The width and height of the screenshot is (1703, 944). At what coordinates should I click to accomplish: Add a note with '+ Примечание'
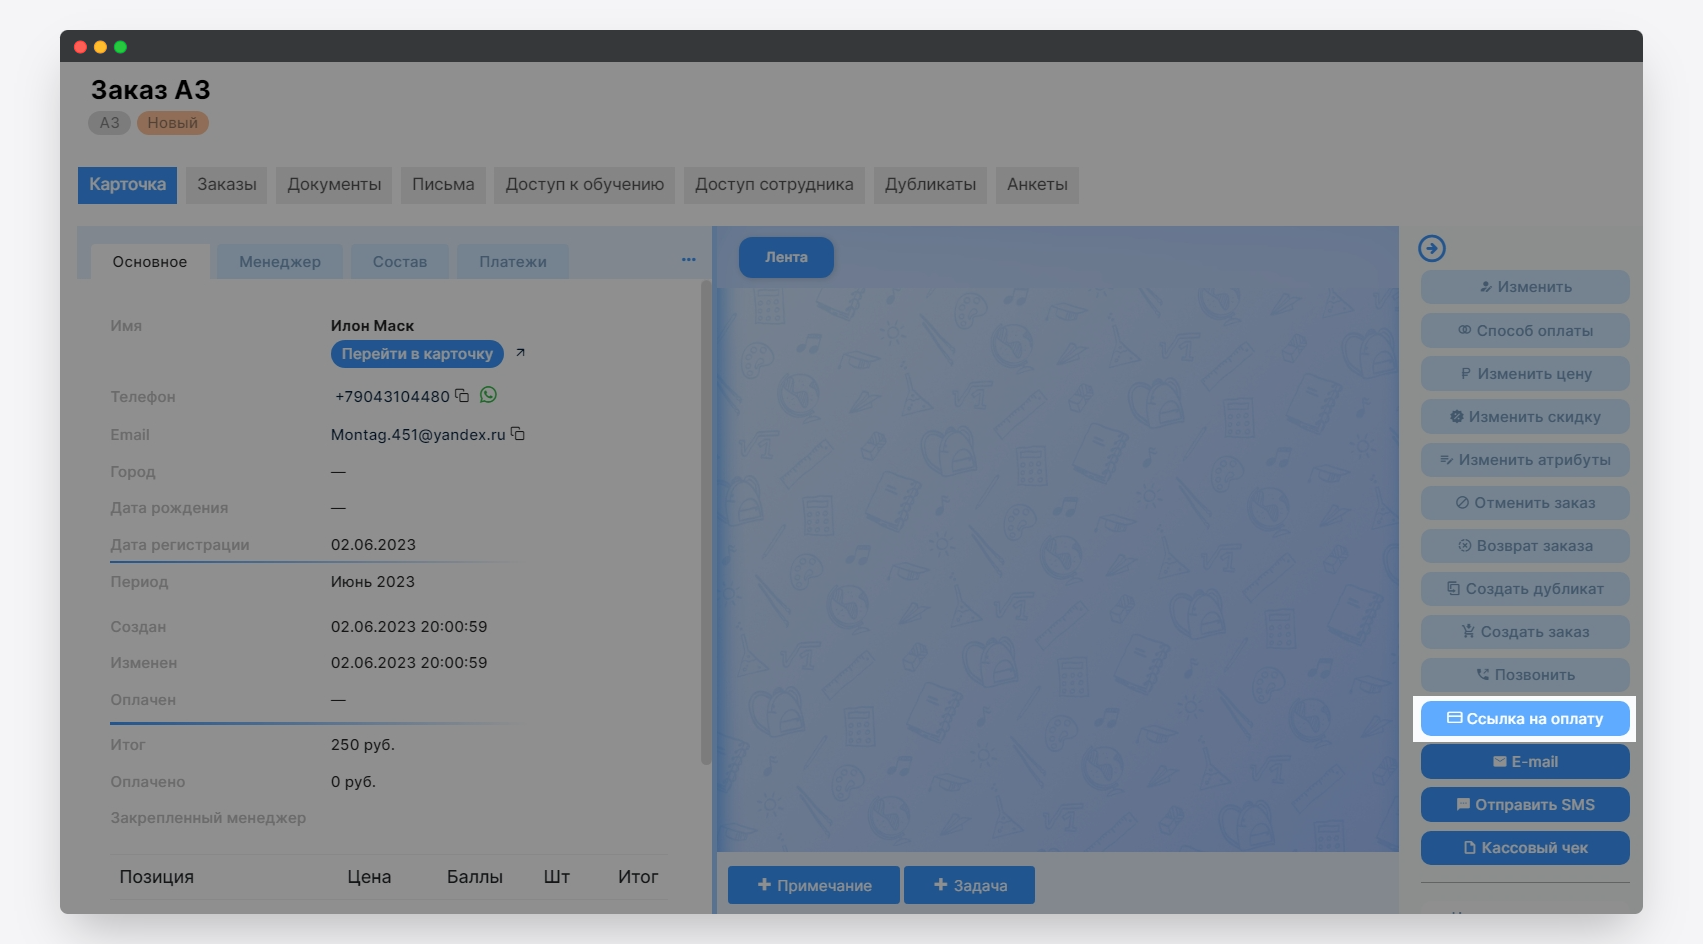(x=814, y=886)
